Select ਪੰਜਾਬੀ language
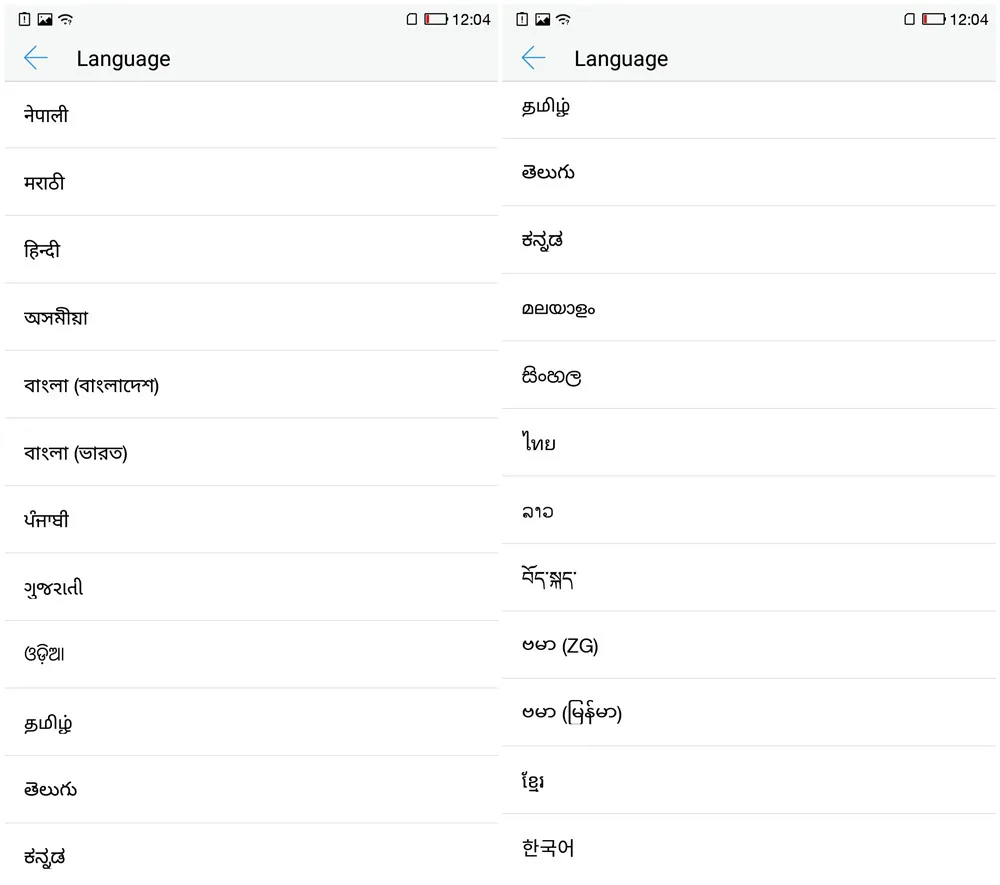1000x885 pixels. pos(251,520)
